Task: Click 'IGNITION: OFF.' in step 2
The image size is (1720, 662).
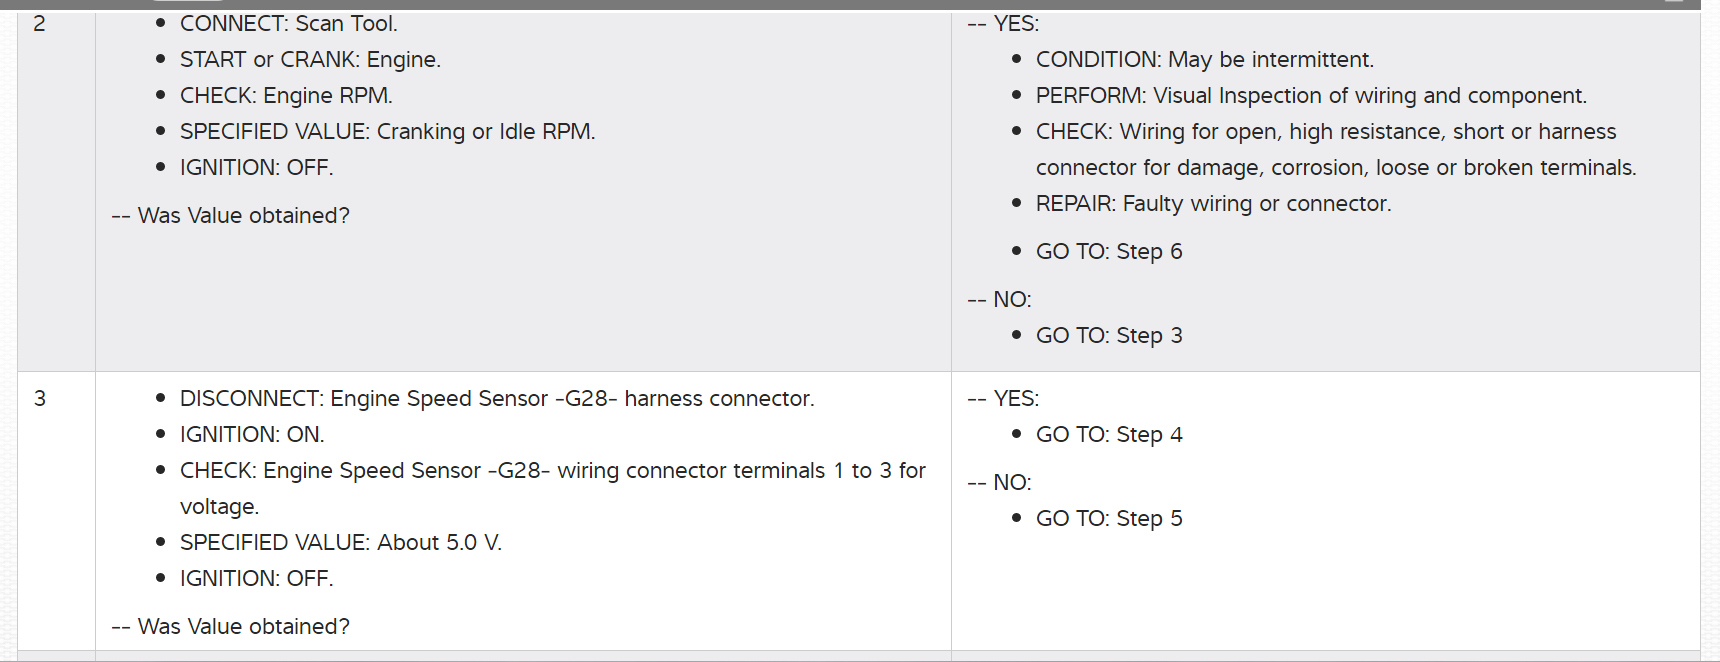Action: [256, 168]
